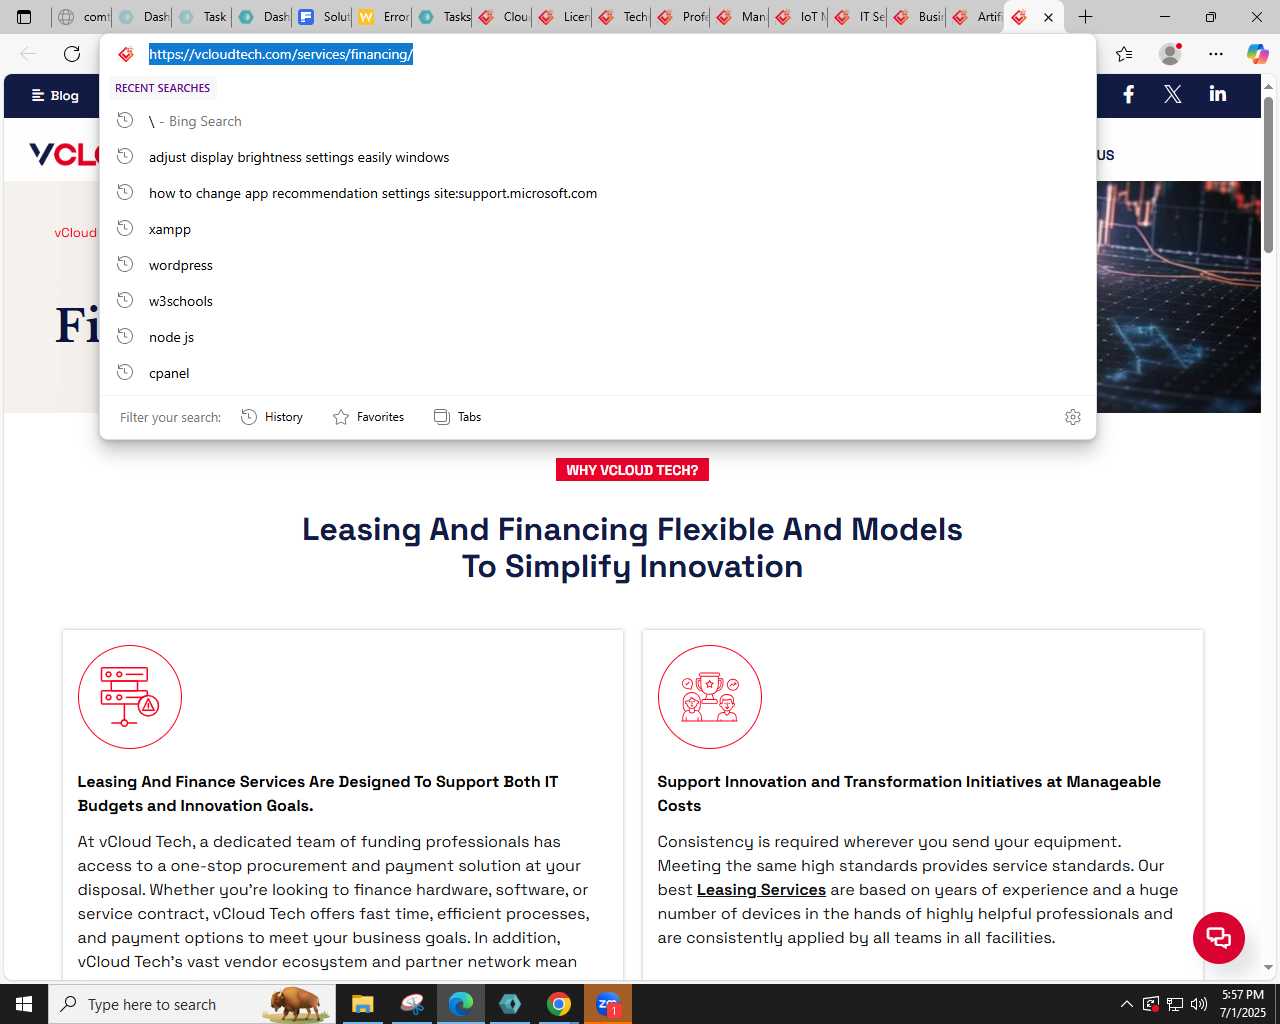The image size is (1280, 1024).
Task: Show hidden system tray icons
Action: pyautogui.click(x=1127, y=1004)
